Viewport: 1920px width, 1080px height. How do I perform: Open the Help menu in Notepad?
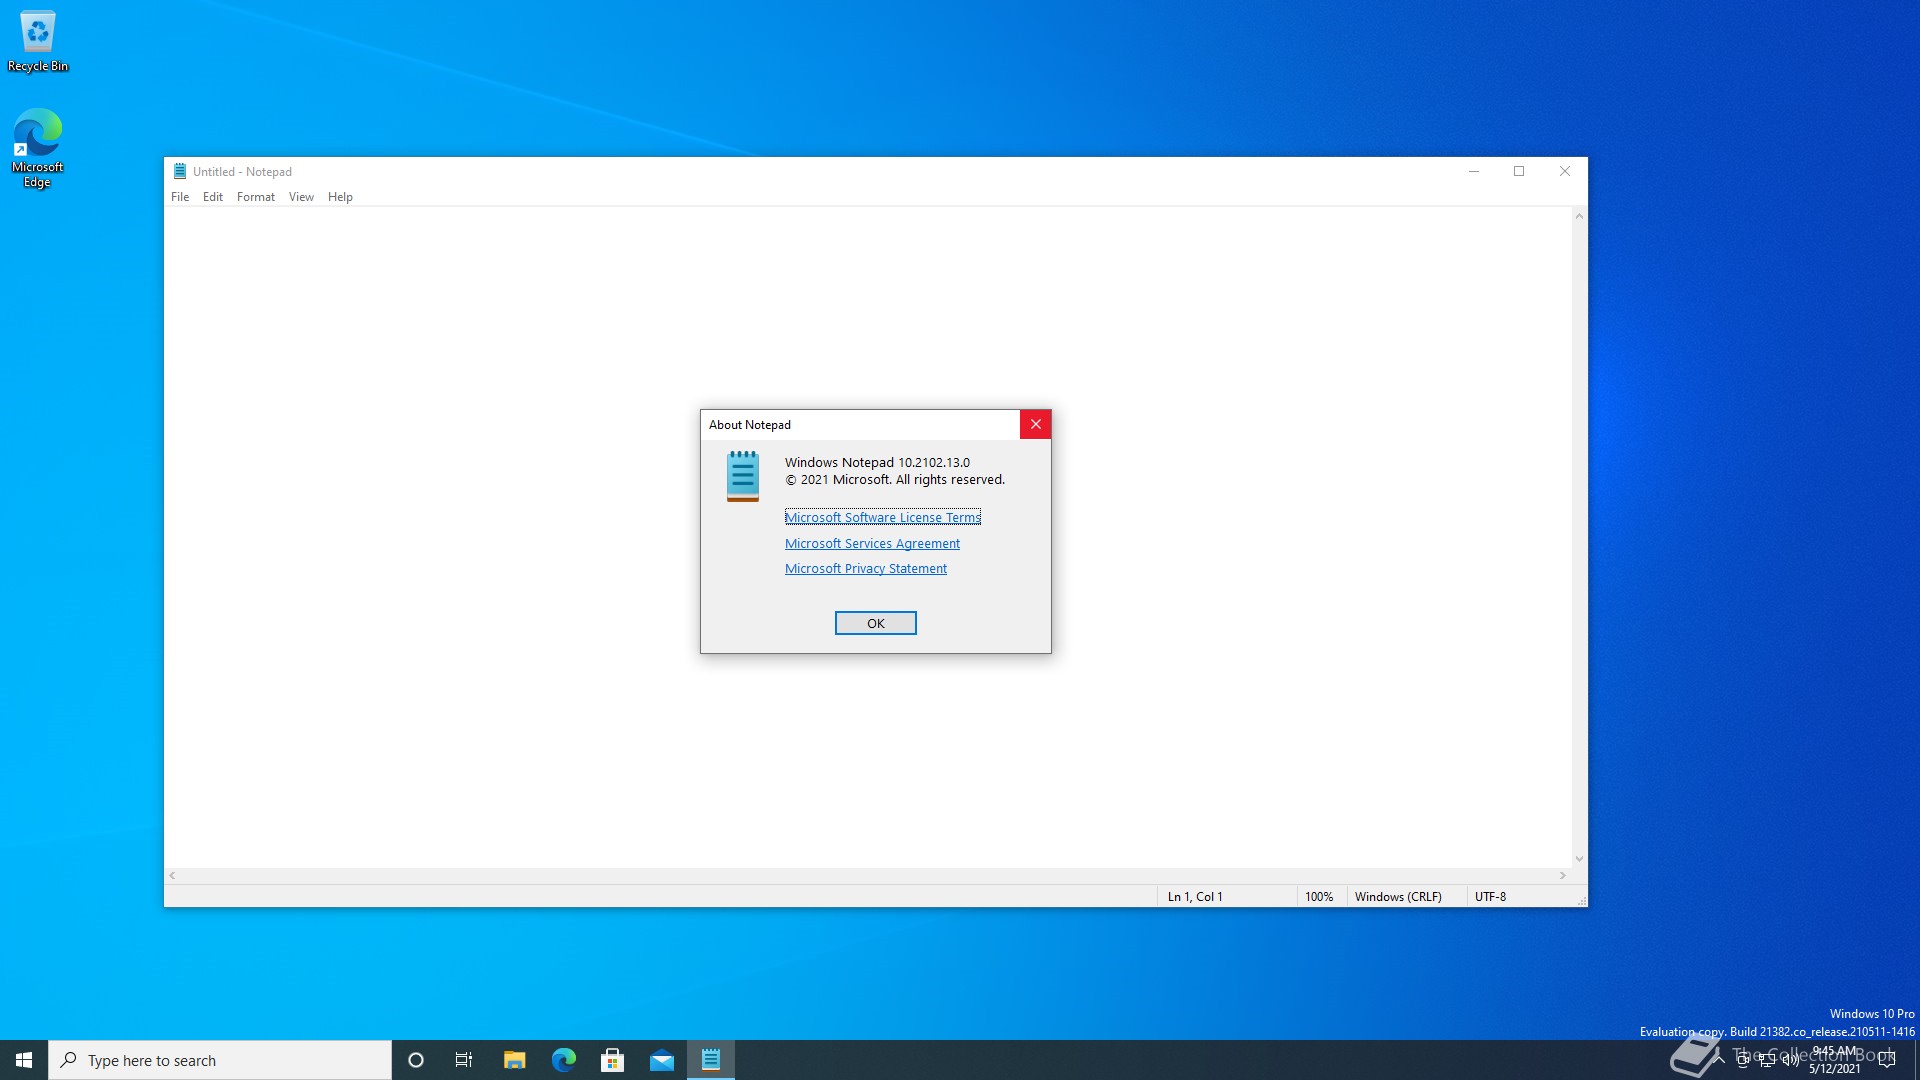(340, 197)
